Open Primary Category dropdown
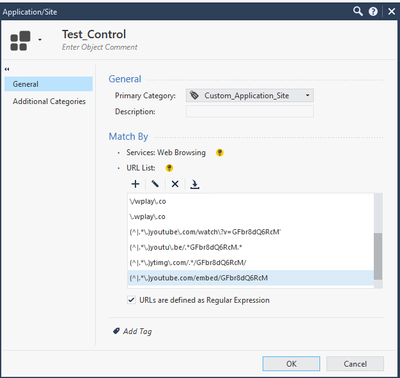Viewport: 400px width, 378px height. pyautogui.click(x=250, y=96)
